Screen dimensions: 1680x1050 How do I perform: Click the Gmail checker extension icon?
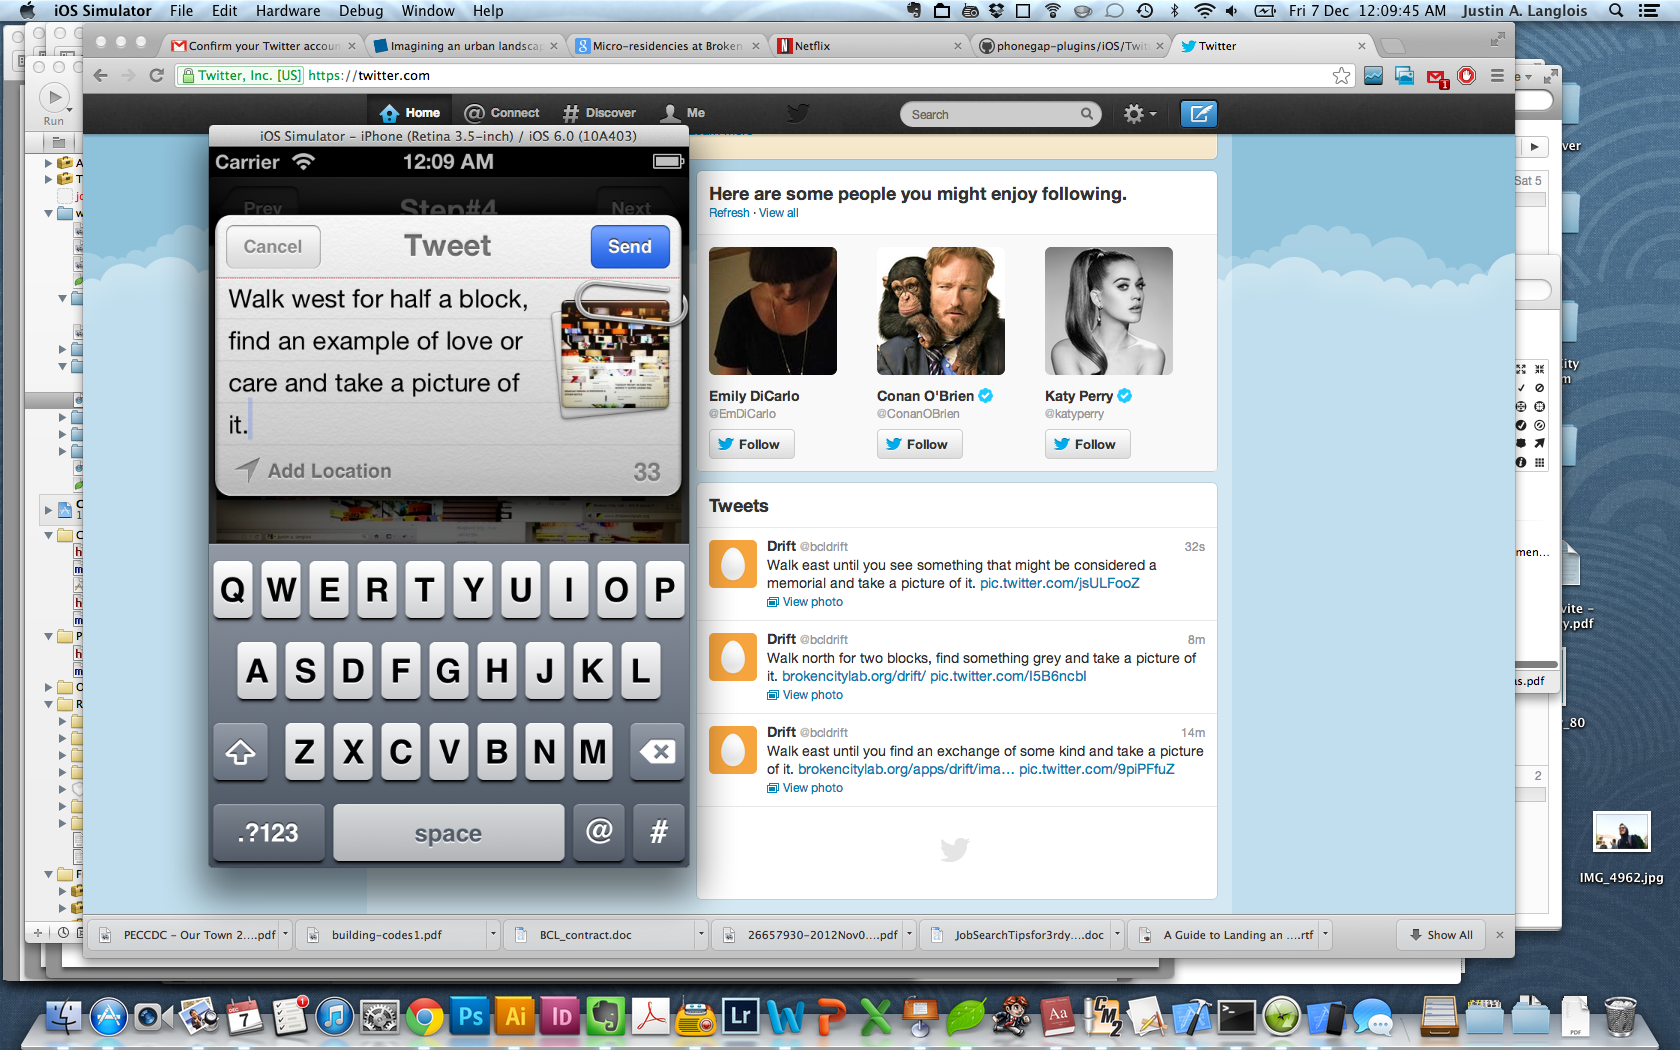tap(1437, 77)
